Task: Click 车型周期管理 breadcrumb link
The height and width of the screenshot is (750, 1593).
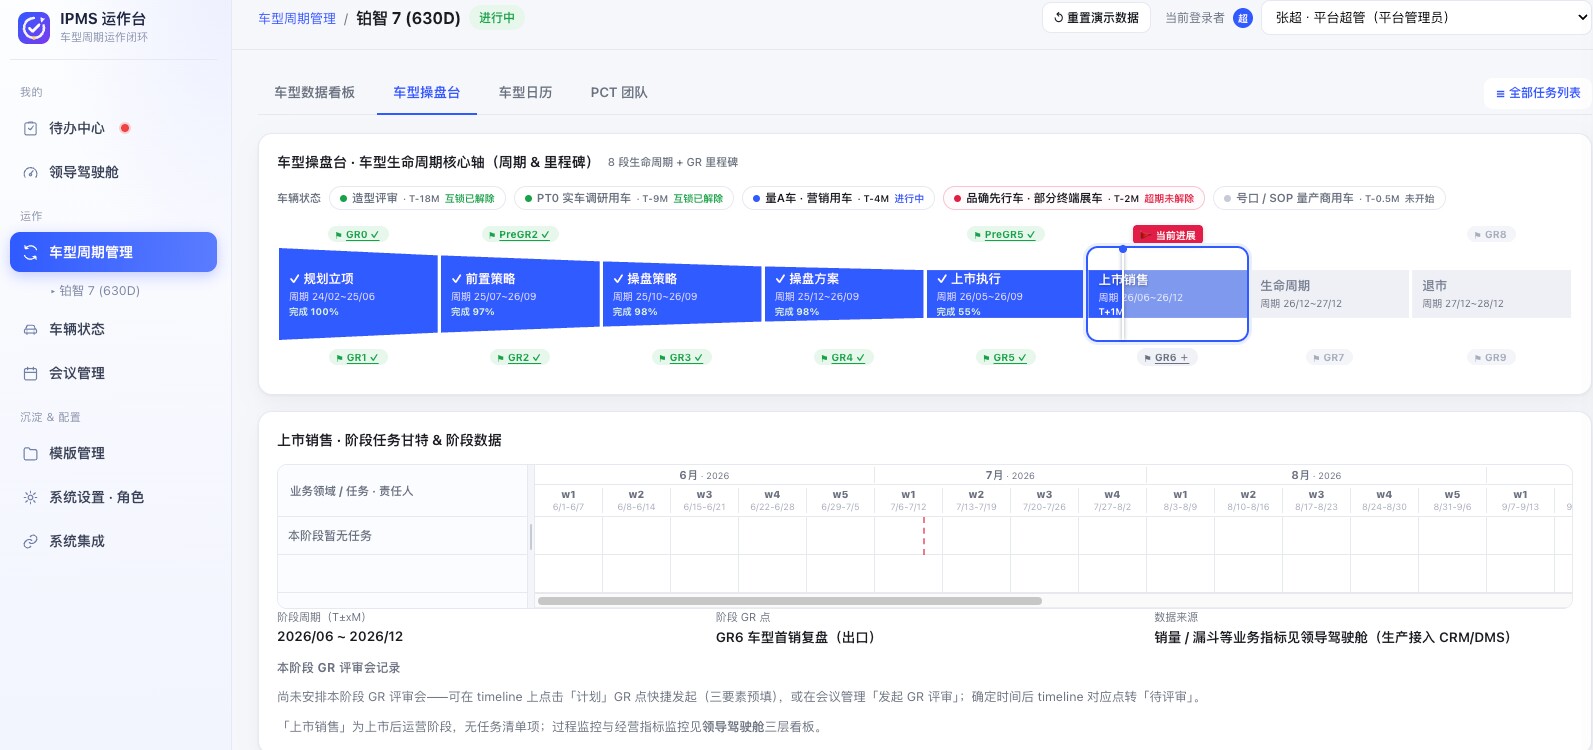Action: (x=297, y=19)
